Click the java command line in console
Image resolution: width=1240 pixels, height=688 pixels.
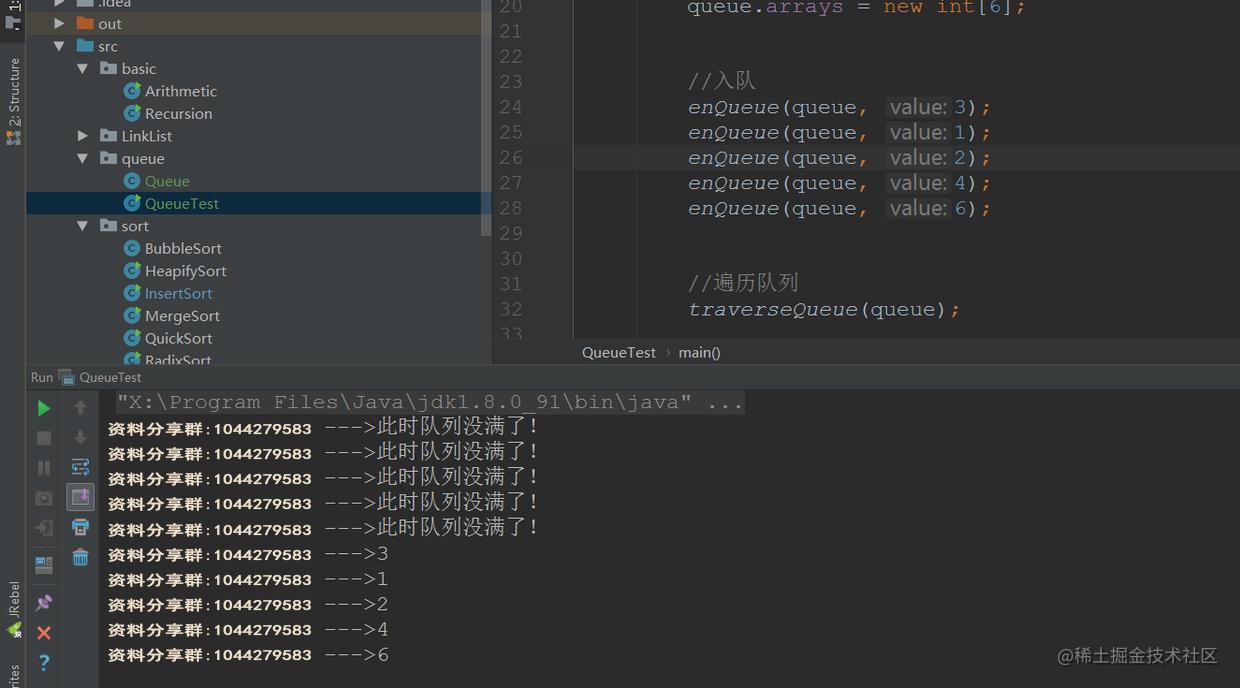click(430, 402)
